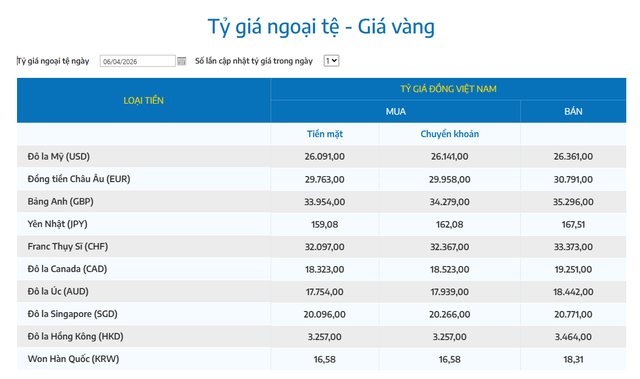Click CHF sell value 33.373,00
Image resolution: width=640 pixels, height=379 pixels.
tap(573, 247)
